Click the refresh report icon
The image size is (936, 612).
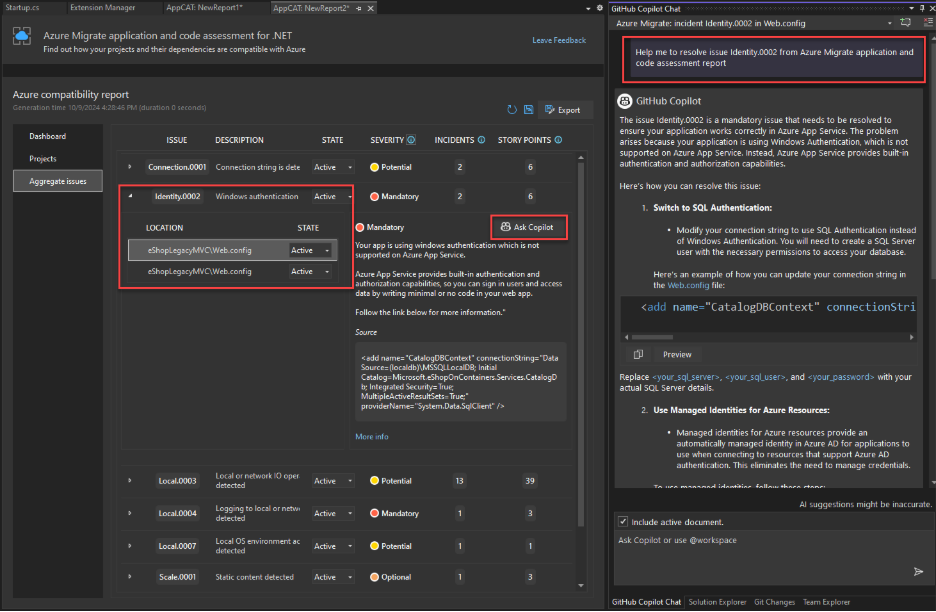tap(511, 110)
